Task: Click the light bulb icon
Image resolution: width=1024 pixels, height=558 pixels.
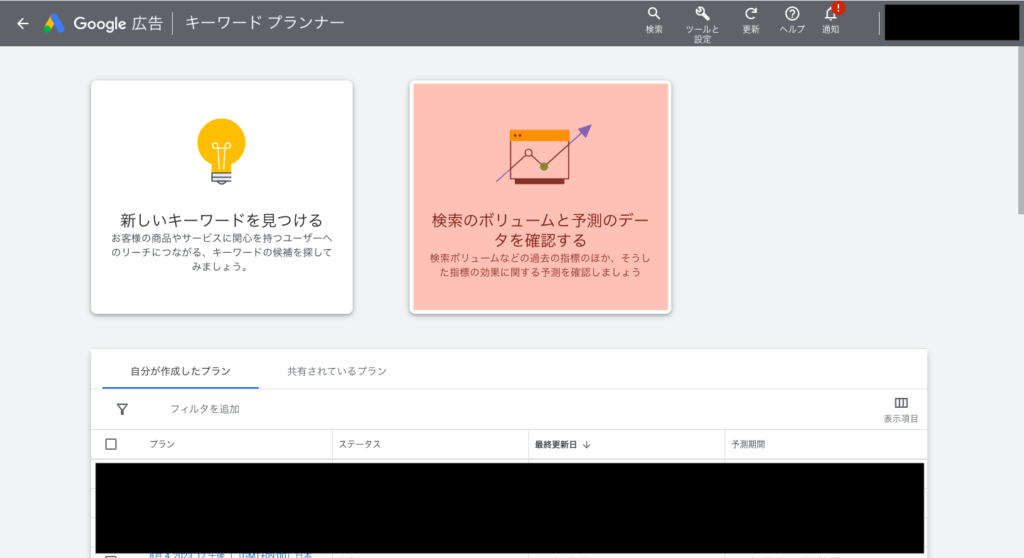Action: 221,152
